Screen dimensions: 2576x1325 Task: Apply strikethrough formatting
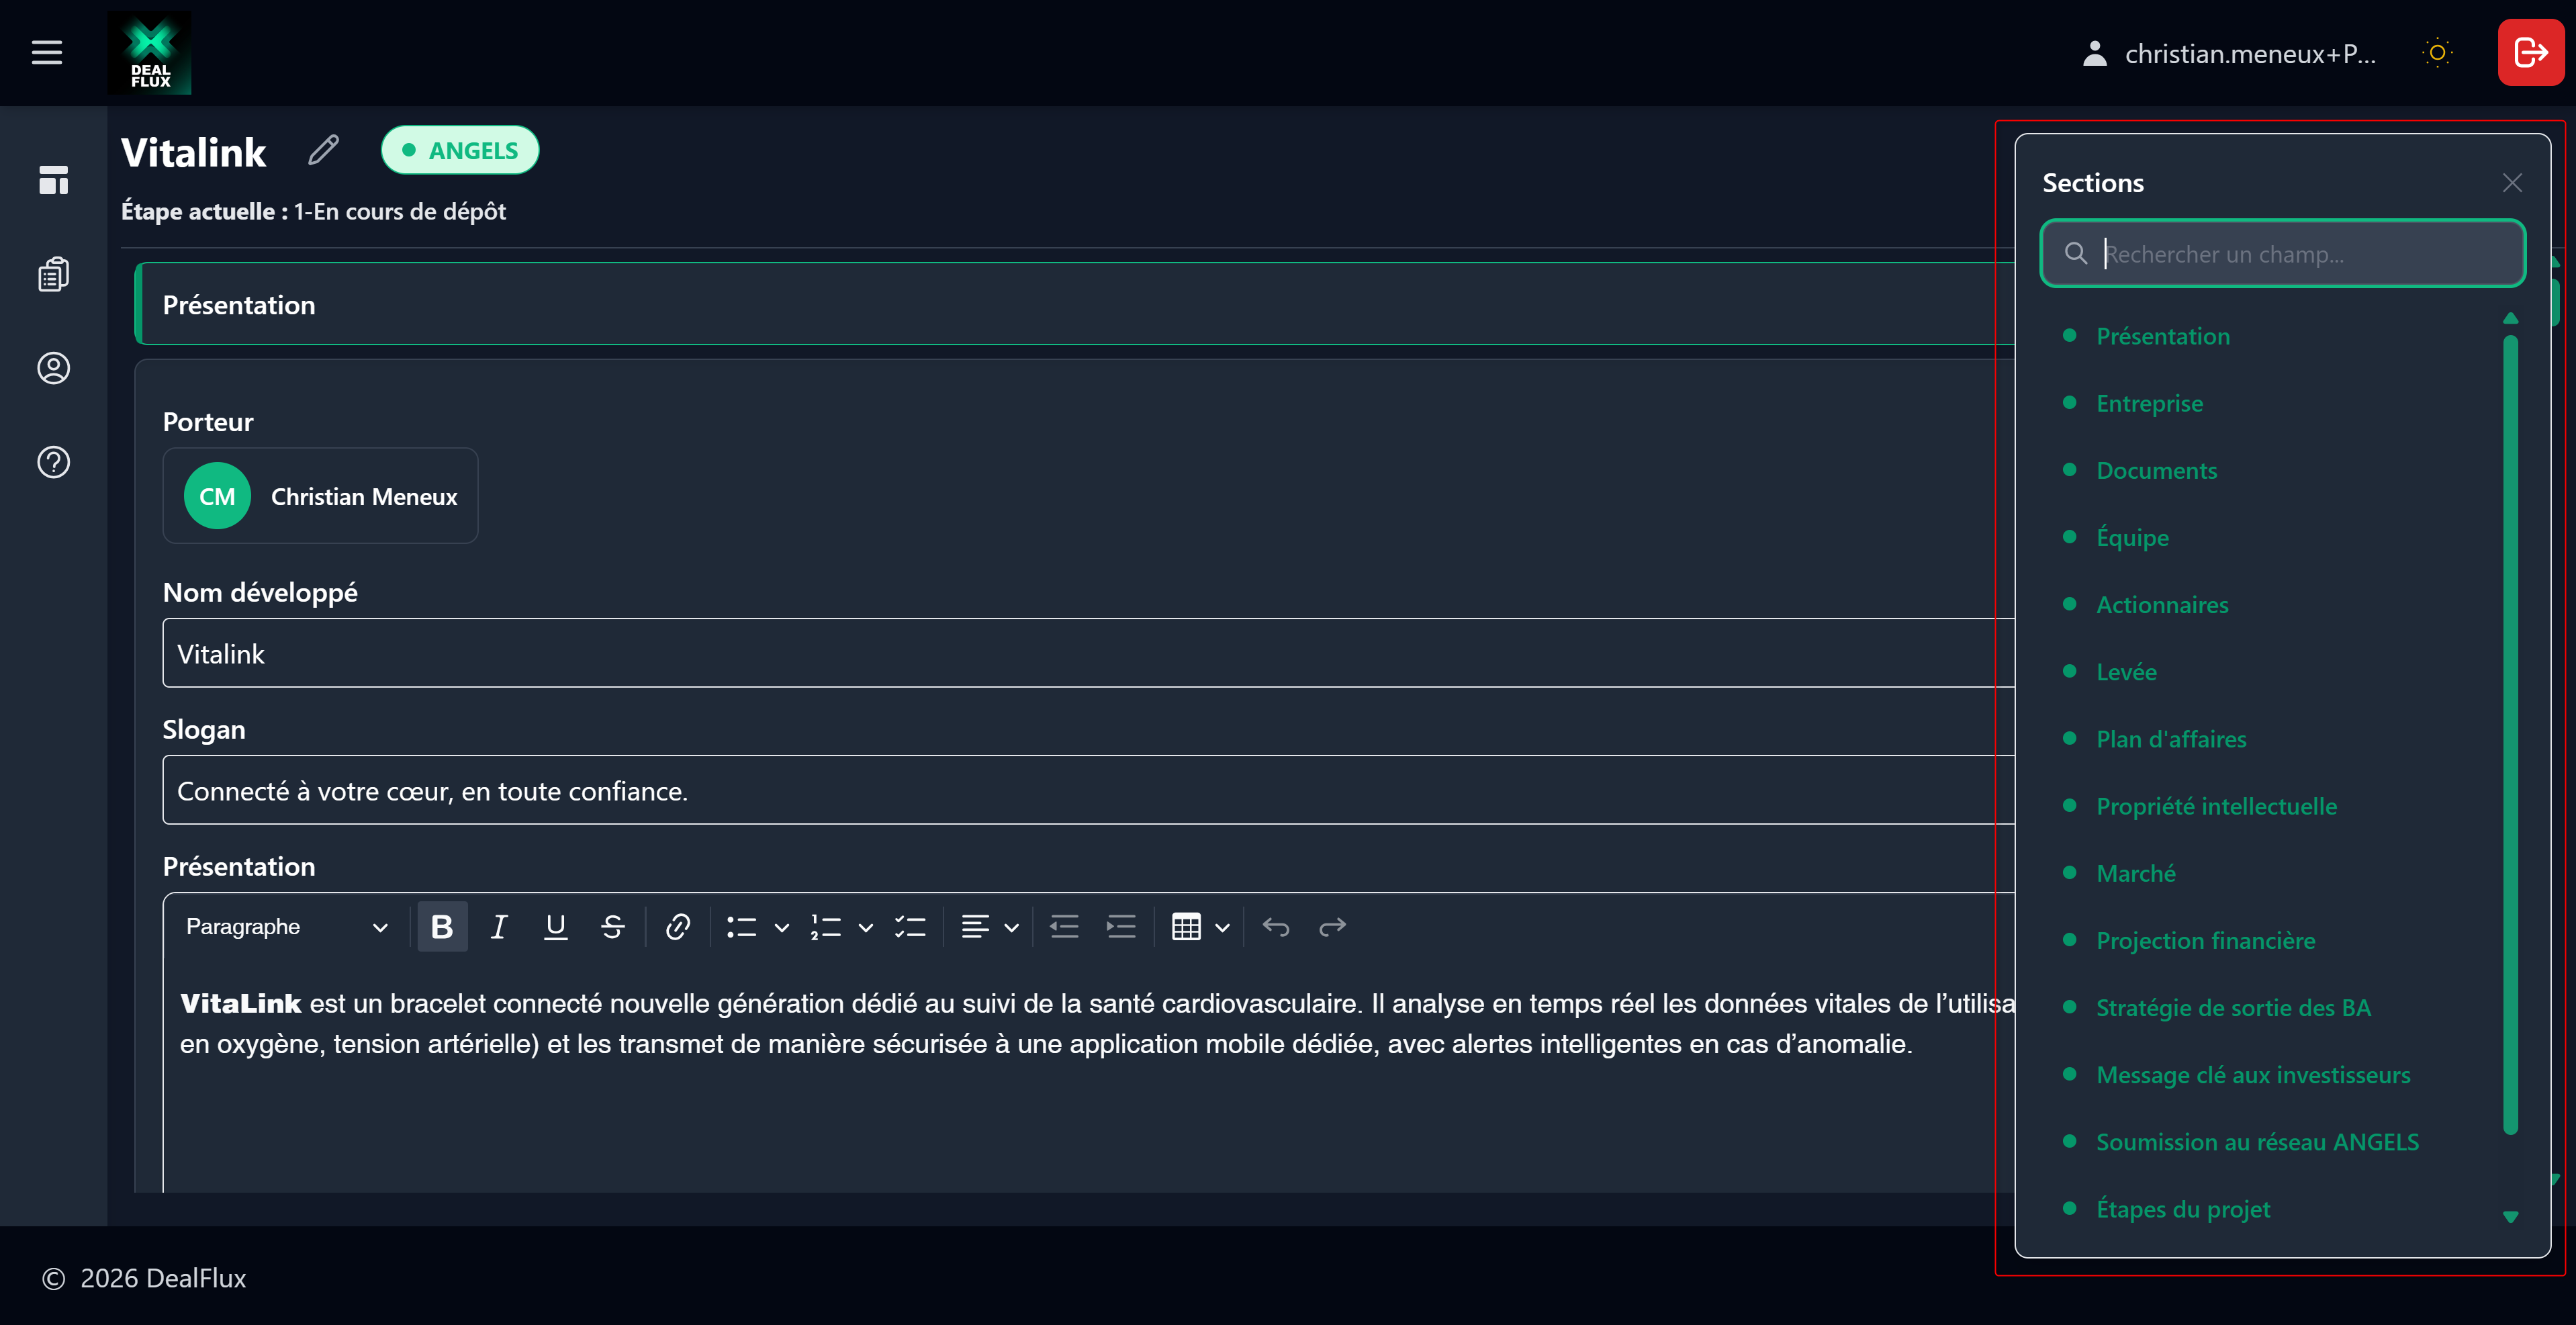click(x=613, y=927)
